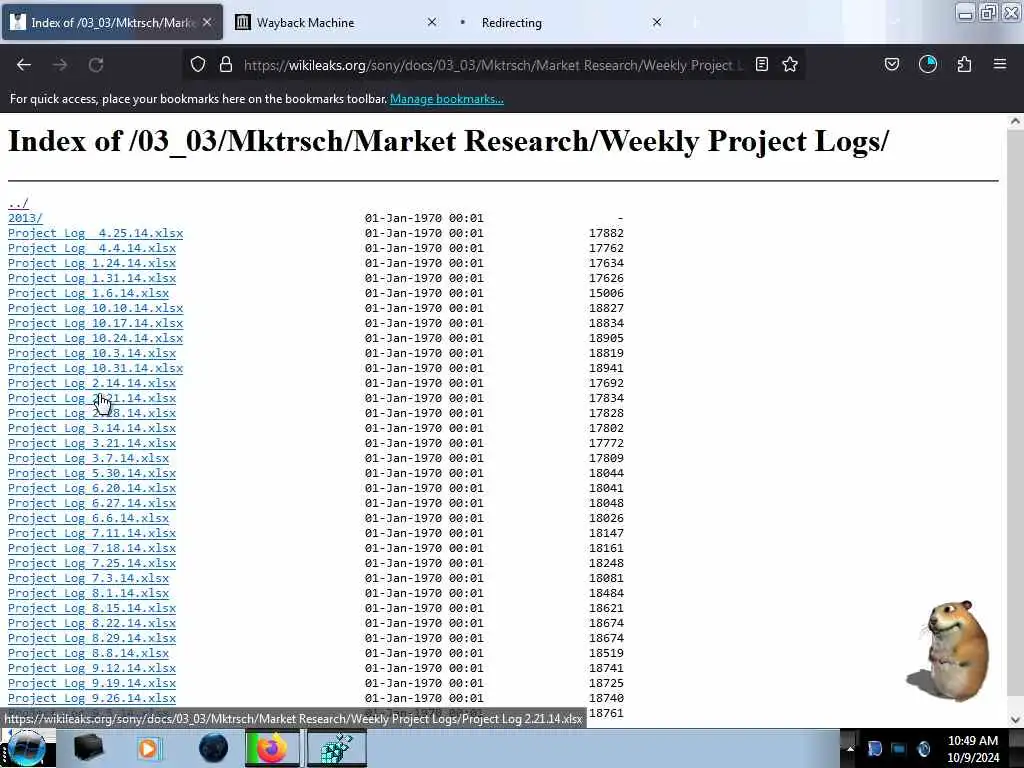Open Project Log 3.21.14.xlsx
Image resolution: width=1024 pixels, height=768 pixels.
tap(92, 443)
